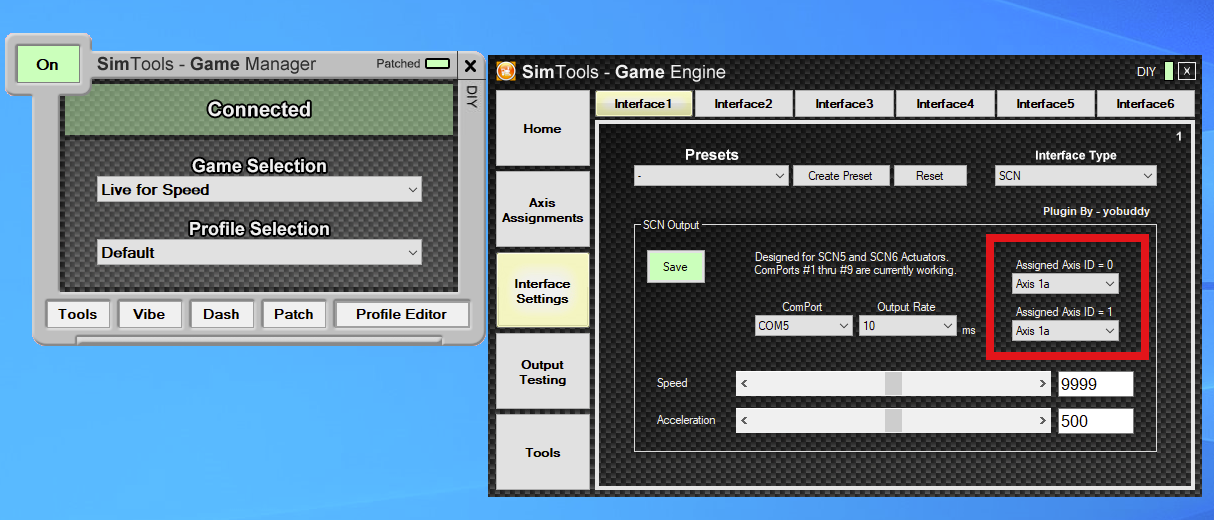This screenshot has width=1214, height=520.
Task: Open the Axis Assignments section
Action: point(543,210)
